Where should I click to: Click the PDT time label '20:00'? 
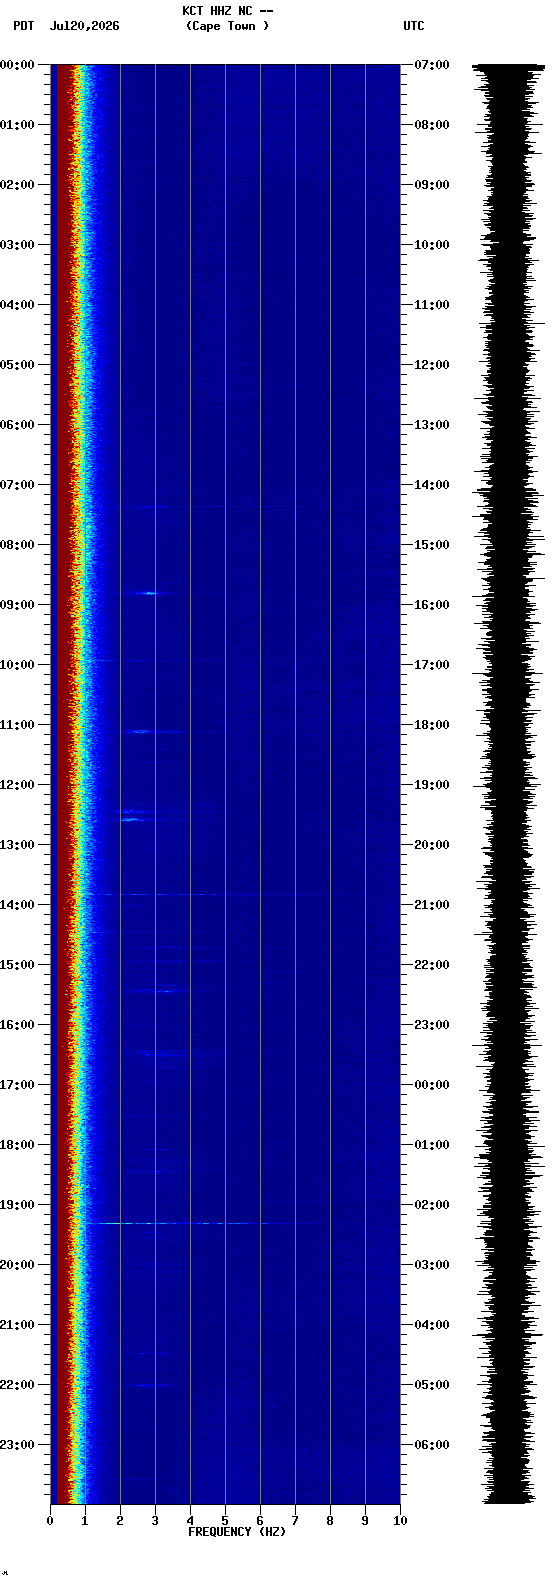click(17, 1265)
